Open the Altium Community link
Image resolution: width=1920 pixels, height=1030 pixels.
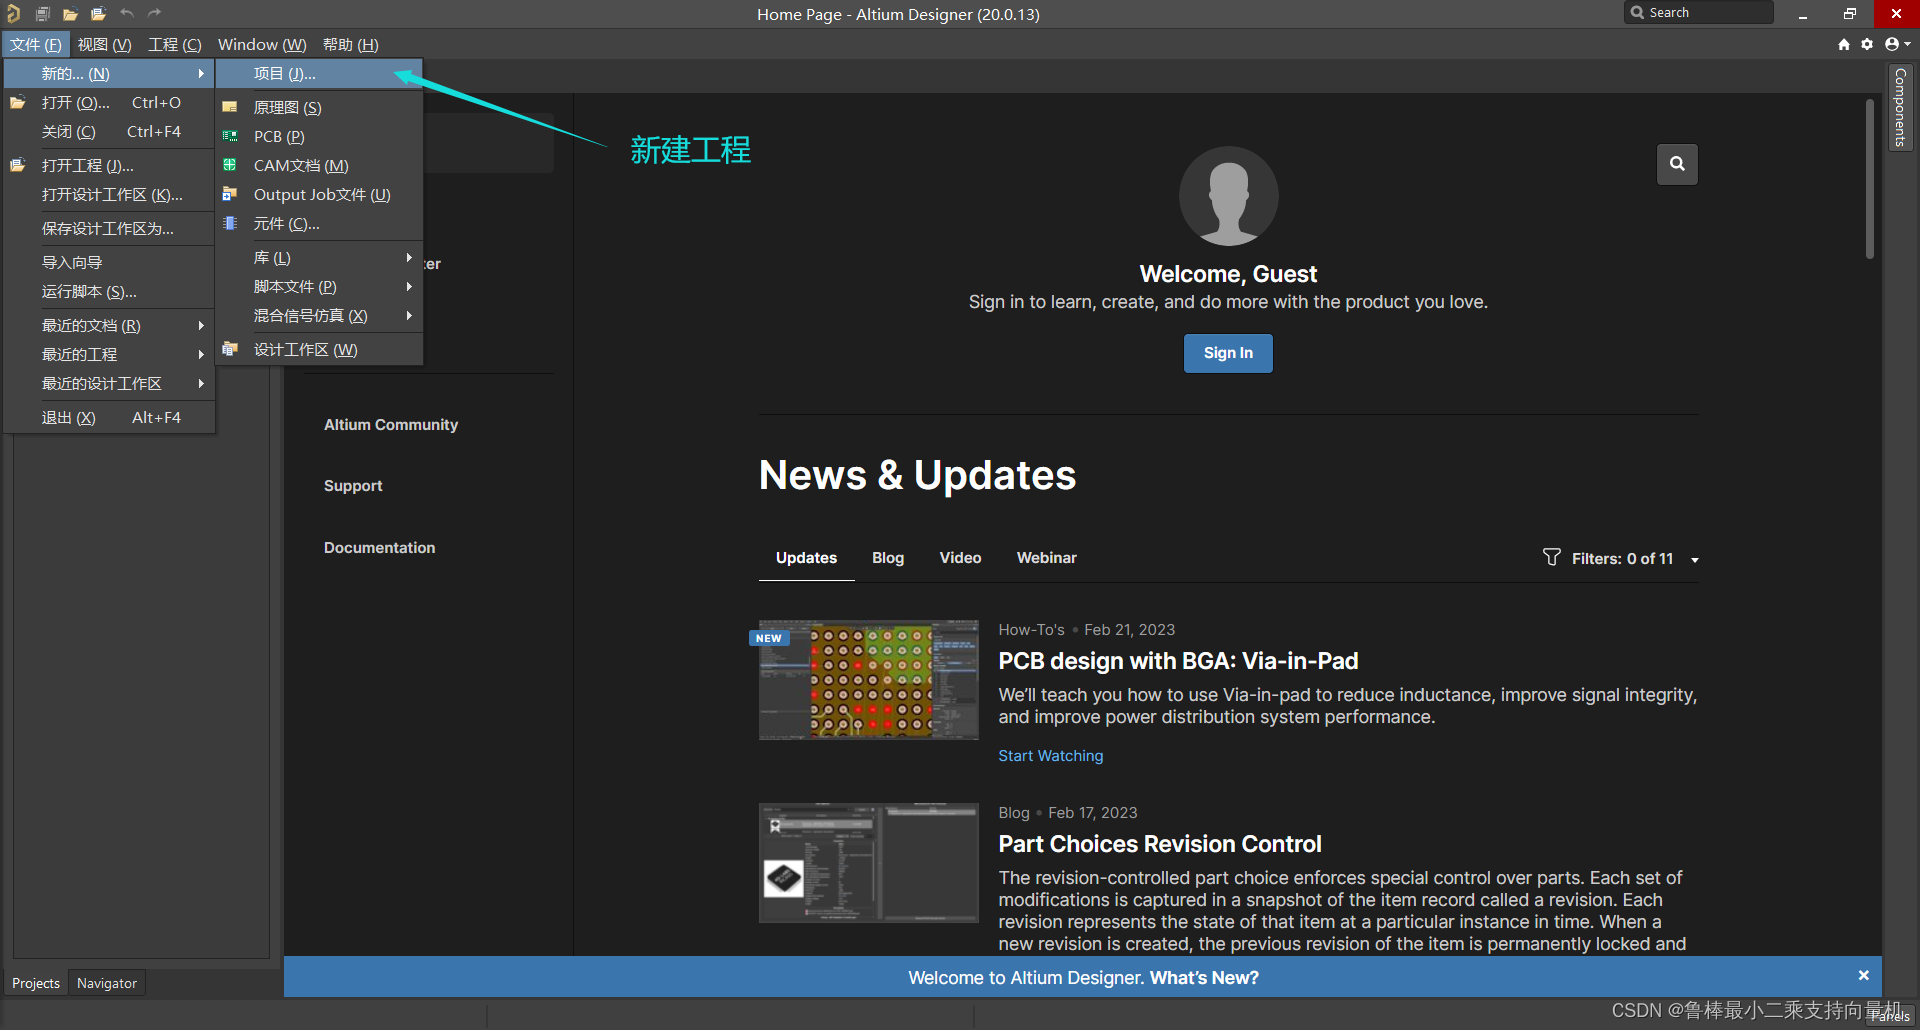(391, 425)
